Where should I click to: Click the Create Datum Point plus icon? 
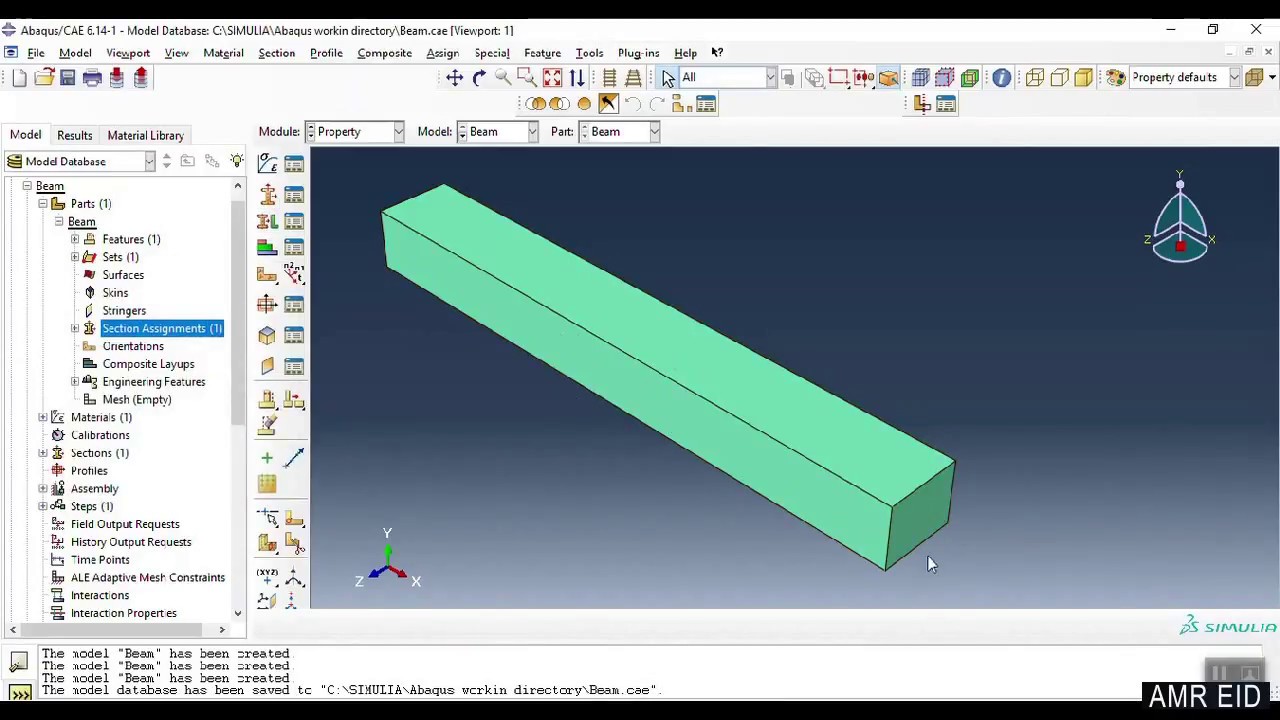[267, 458]
